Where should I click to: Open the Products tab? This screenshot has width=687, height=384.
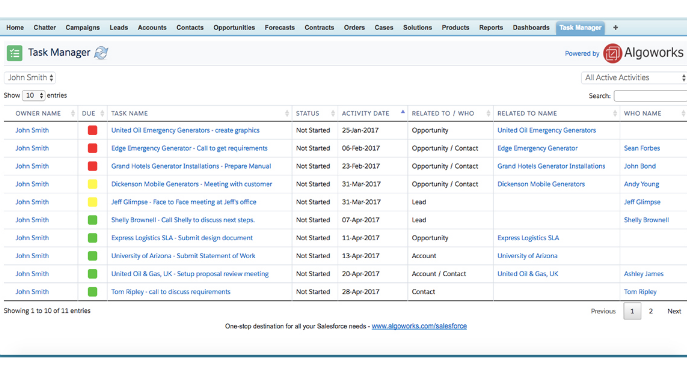point(455,28)
